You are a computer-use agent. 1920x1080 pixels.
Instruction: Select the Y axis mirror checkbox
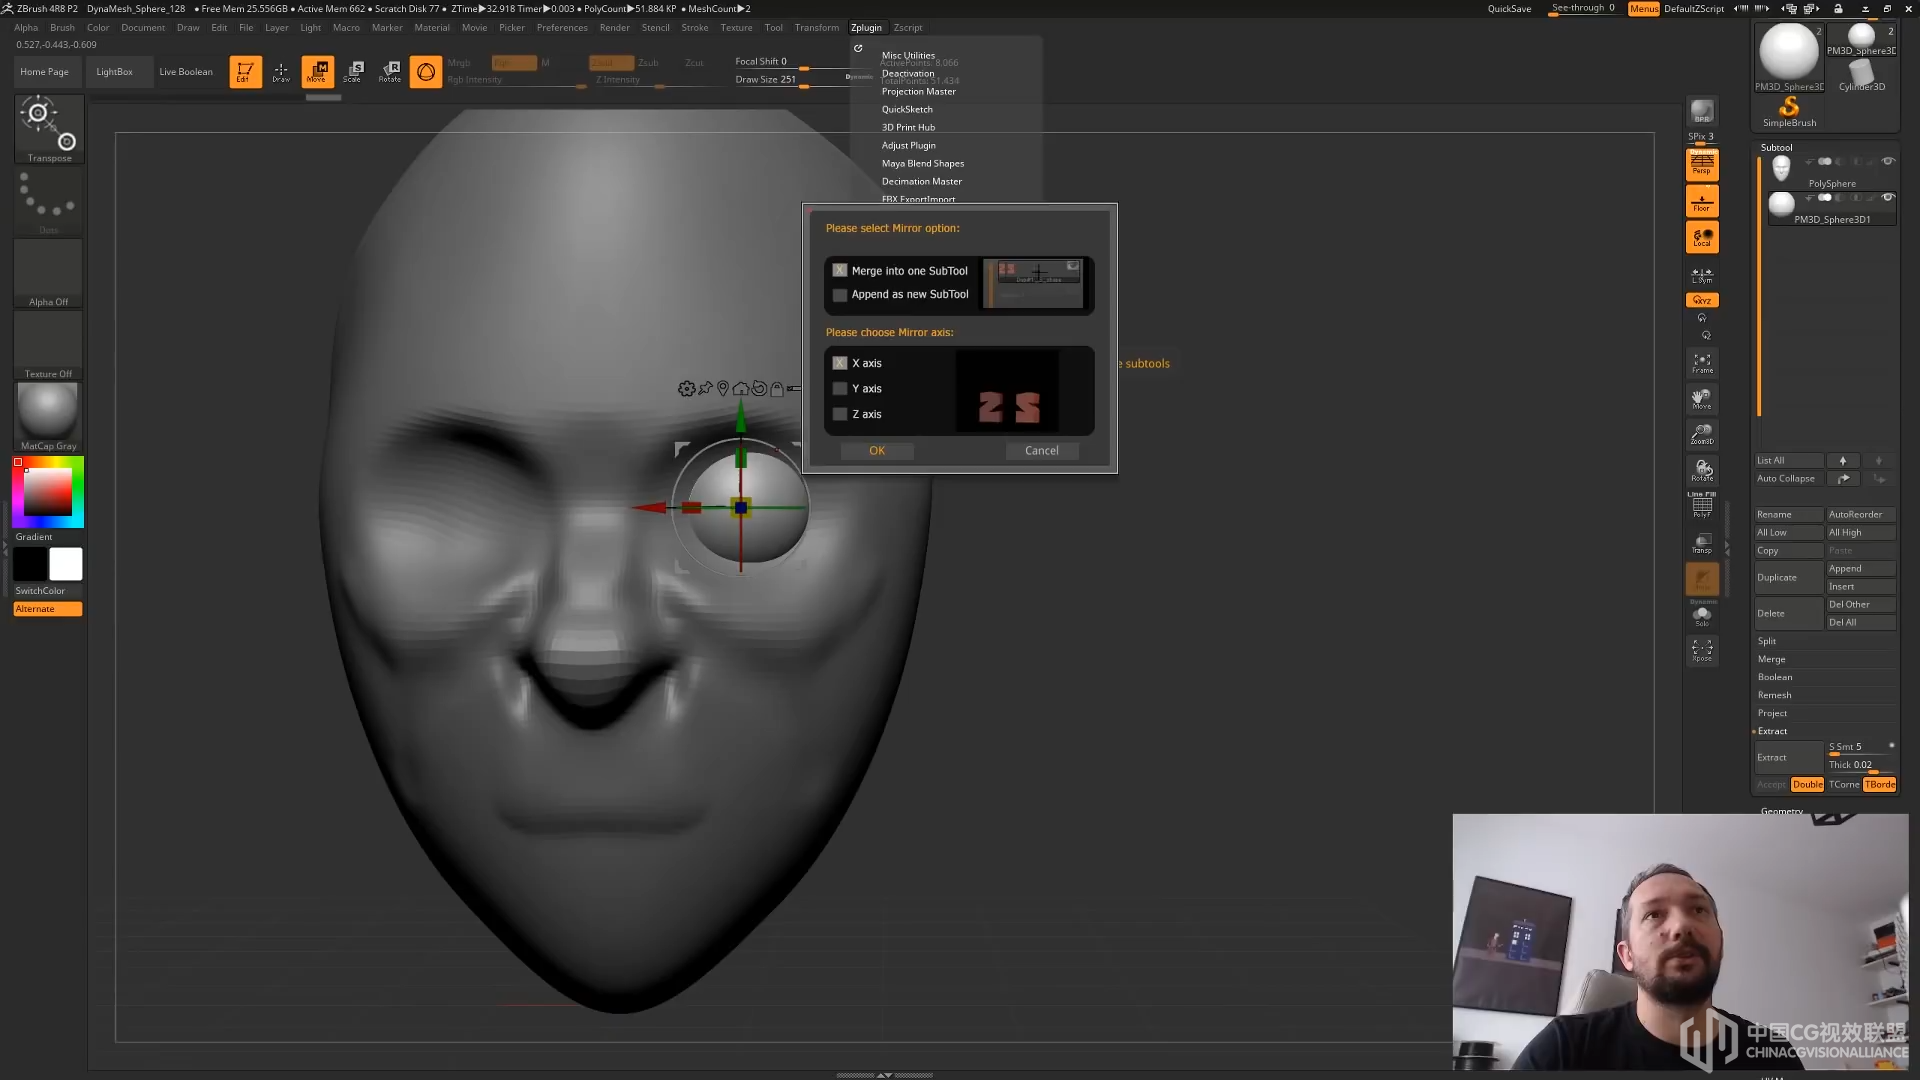coord(840,388)
